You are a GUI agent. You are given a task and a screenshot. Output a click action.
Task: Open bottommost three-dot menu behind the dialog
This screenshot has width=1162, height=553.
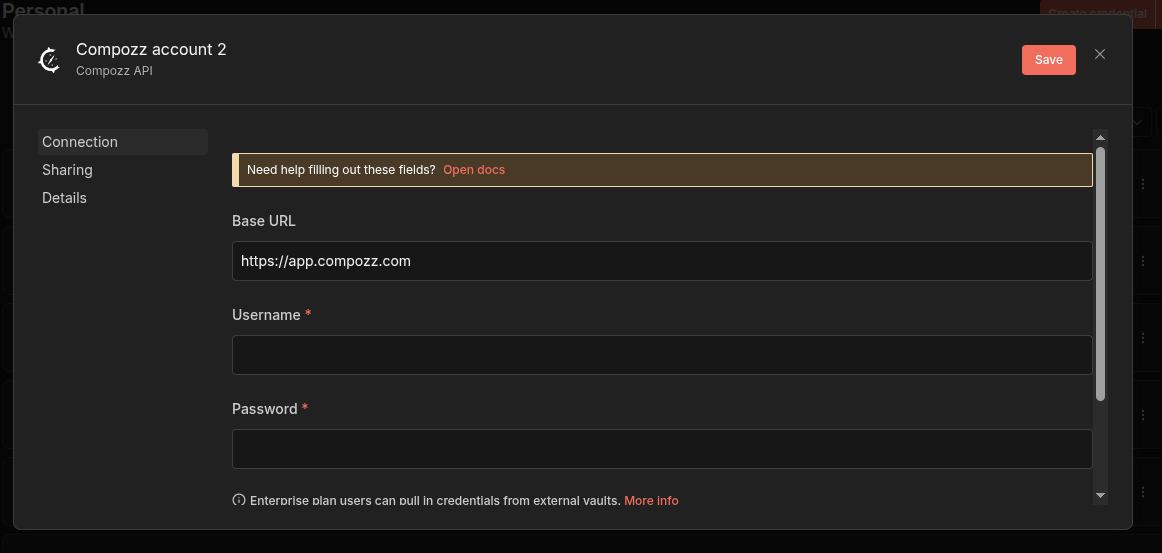tap(1143, 492)
